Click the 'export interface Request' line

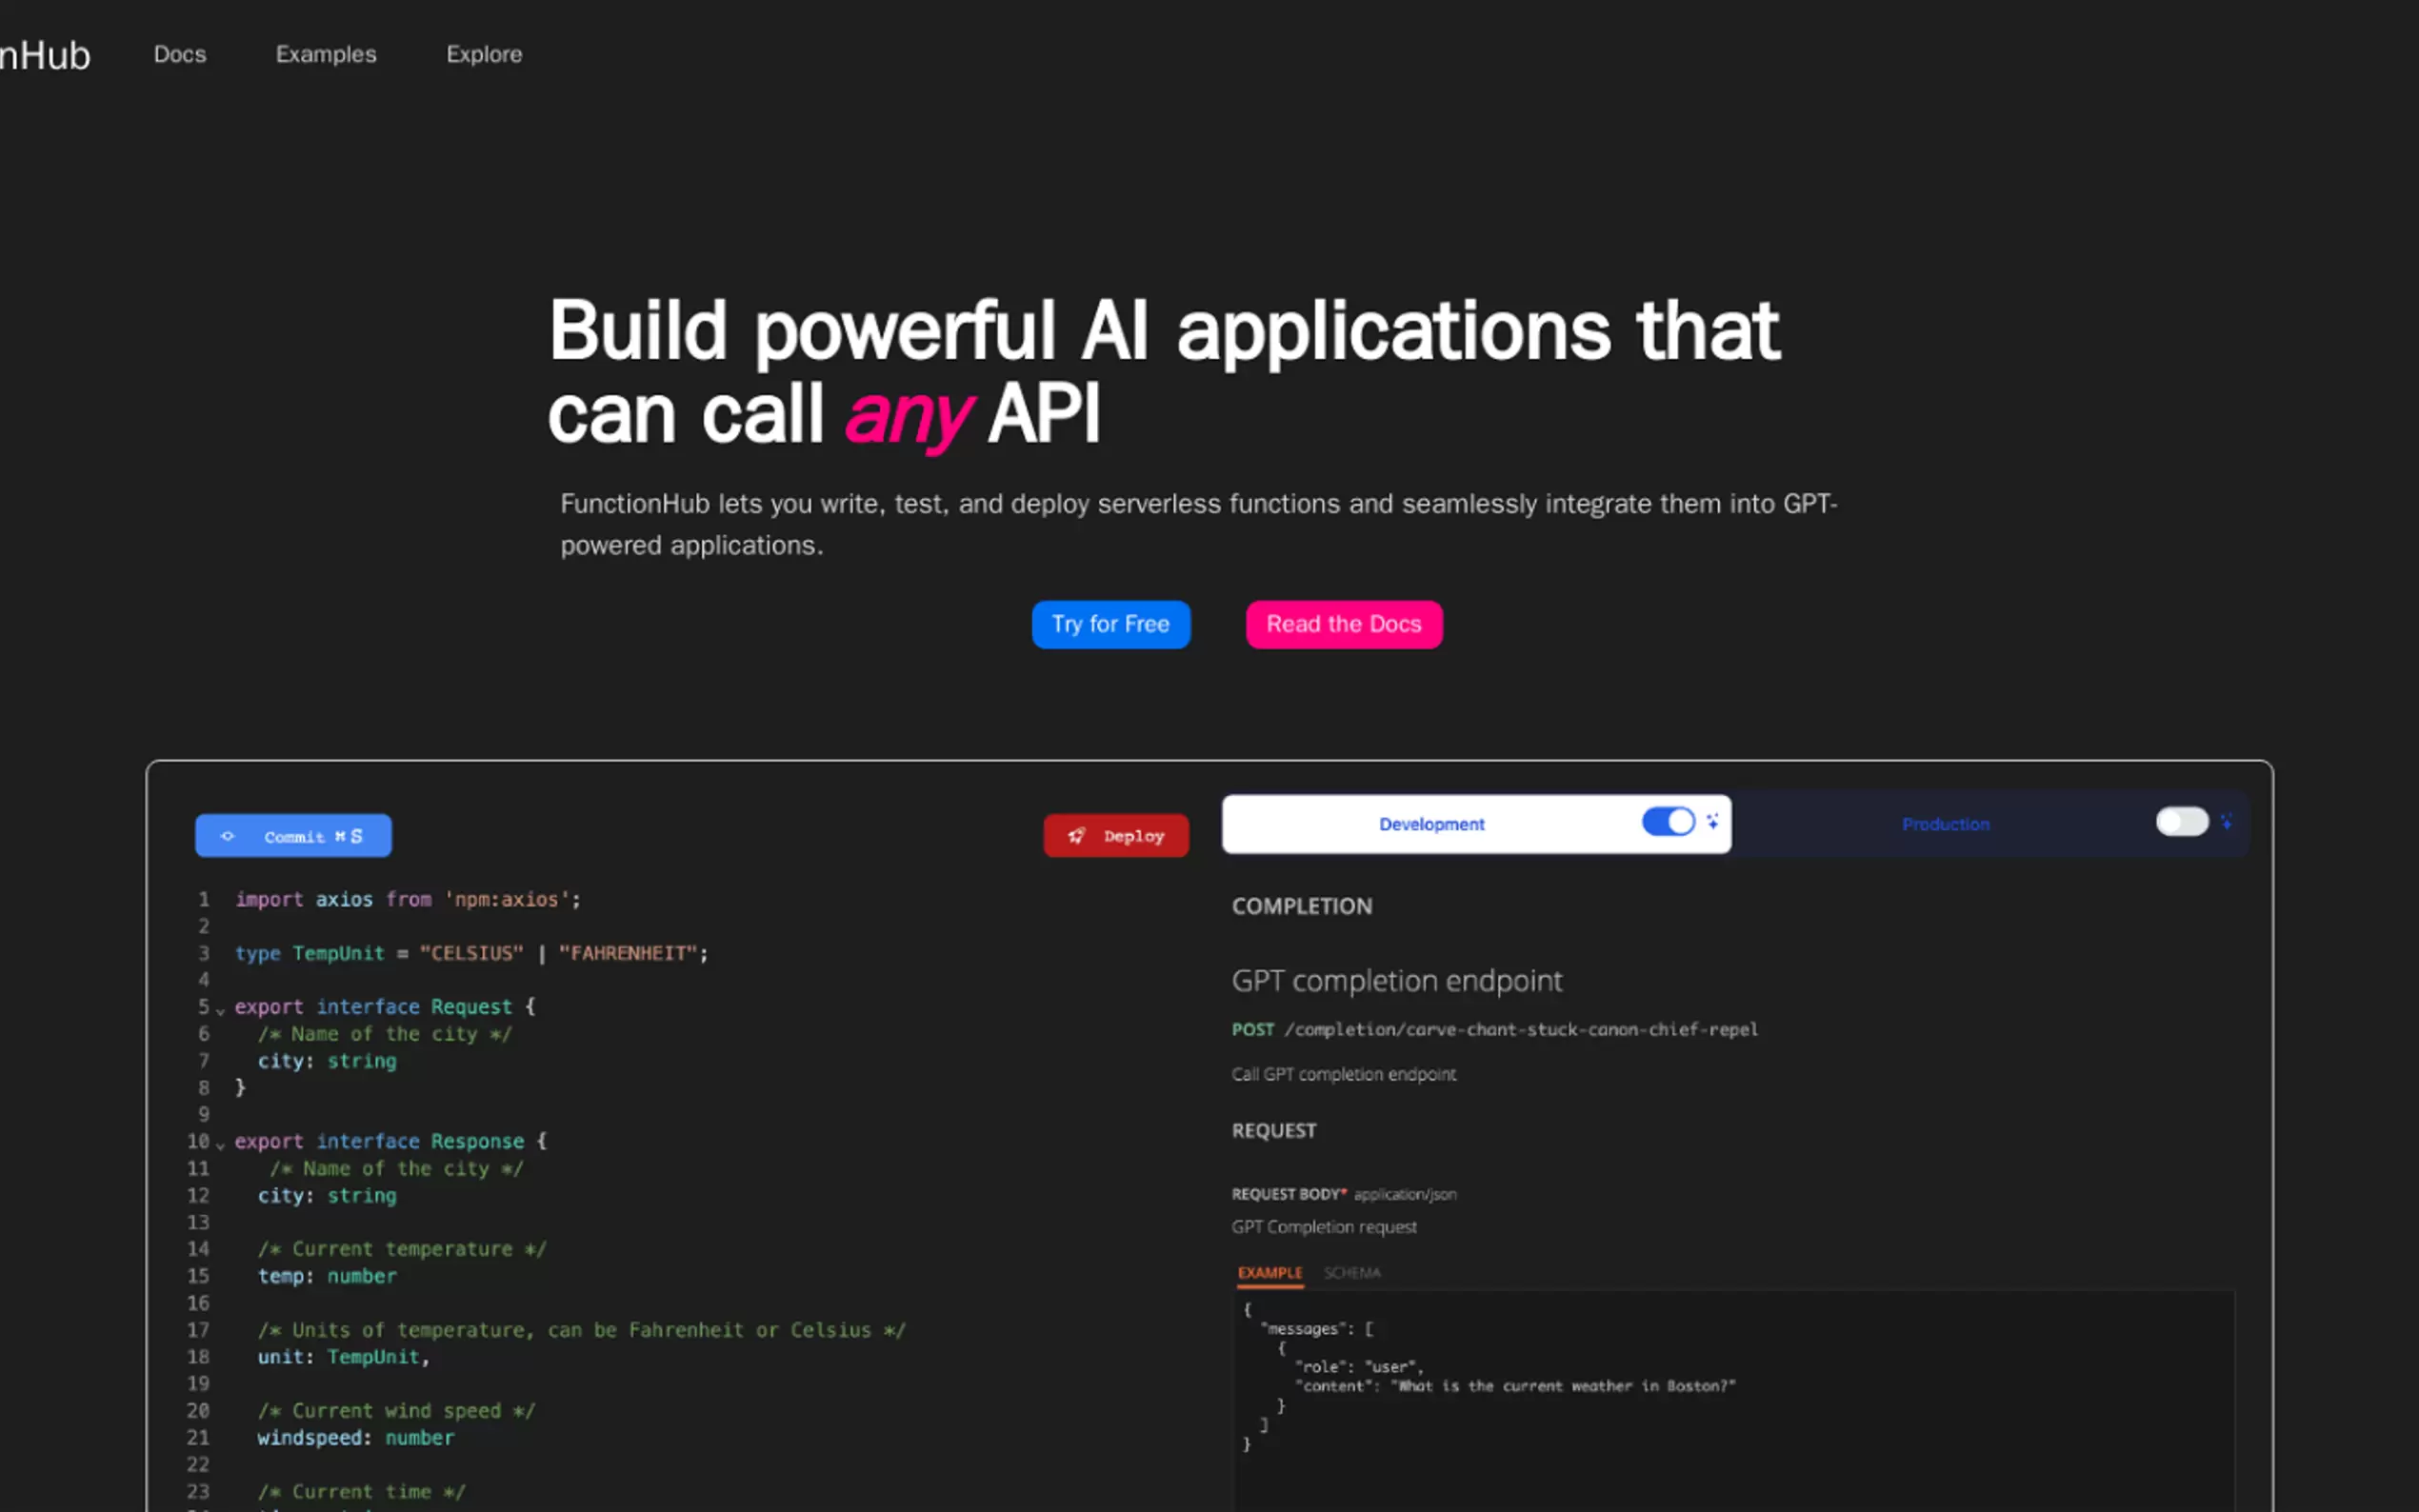385,1007
